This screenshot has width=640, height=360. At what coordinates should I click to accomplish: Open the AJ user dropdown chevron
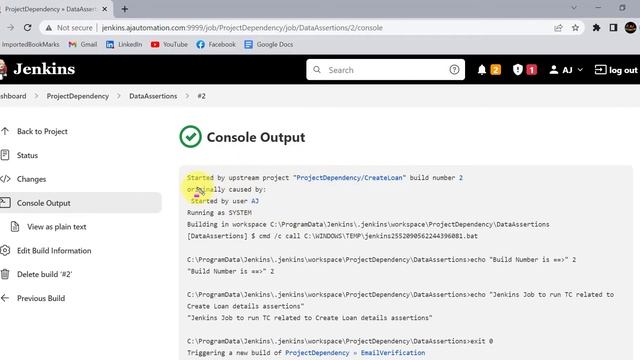(580, 70)
